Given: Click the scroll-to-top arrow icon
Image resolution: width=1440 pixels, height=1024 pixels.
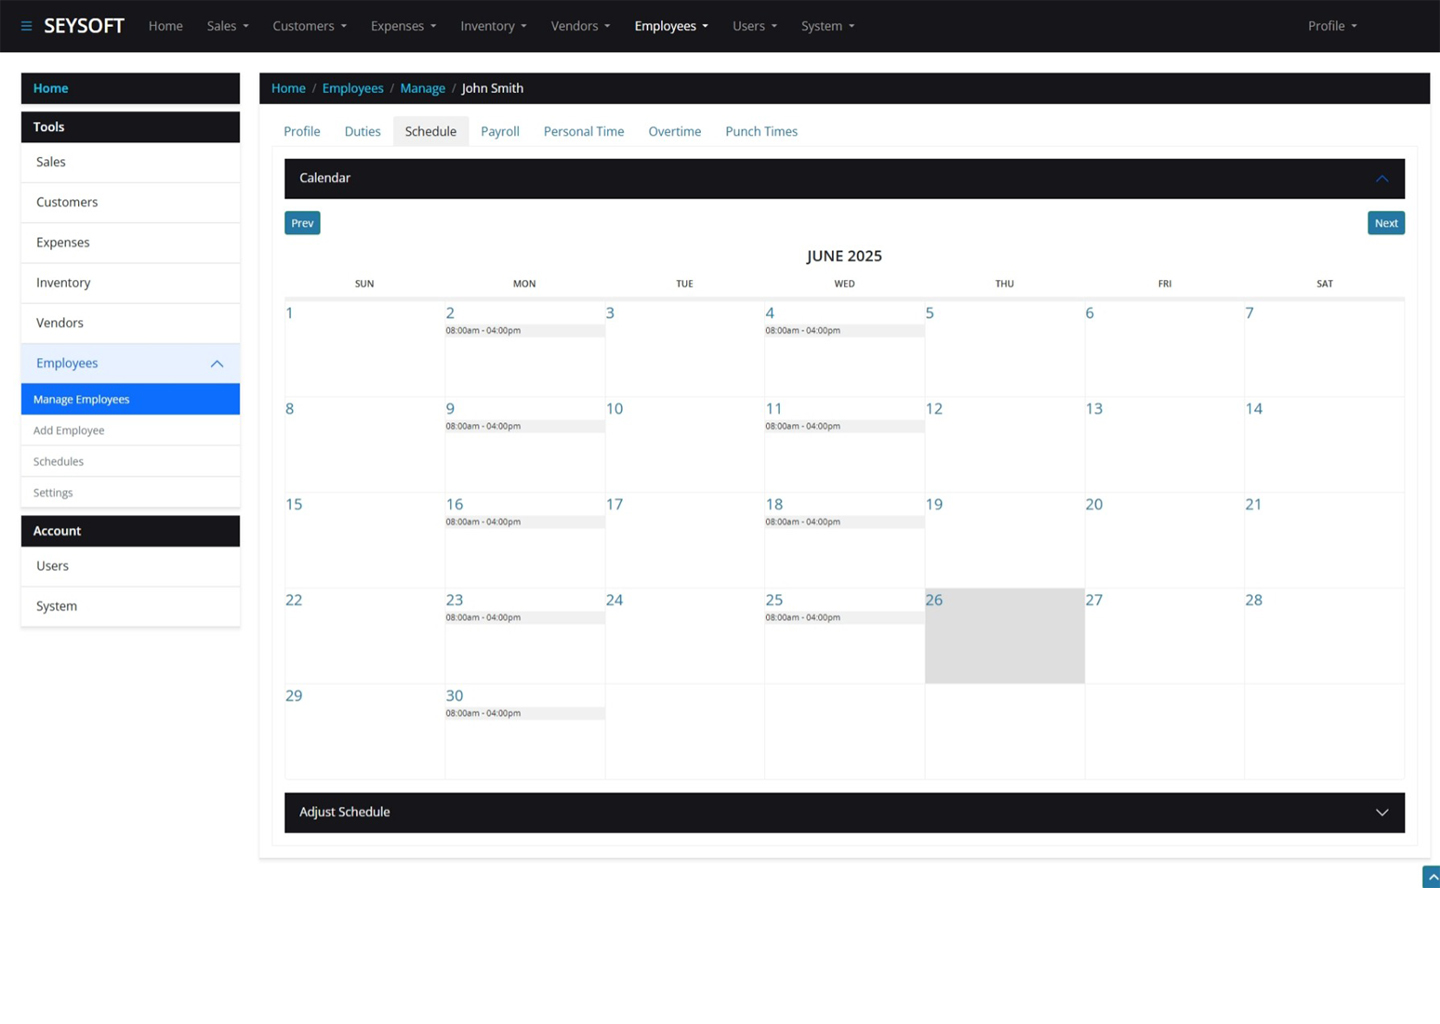Looking at the screenshot, I should coord(1431,877).
